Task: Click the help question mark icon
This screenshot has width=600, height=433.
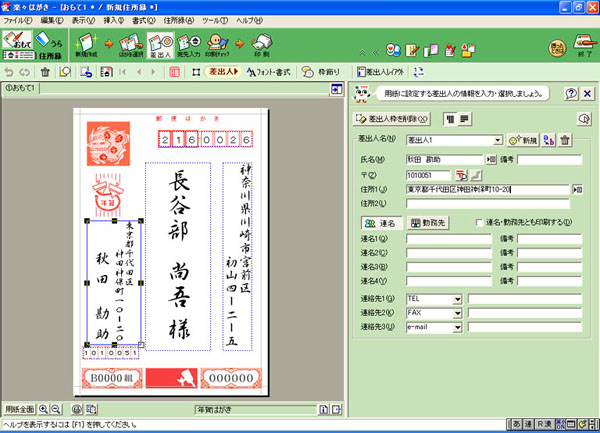Action: (x=571, y=93)
